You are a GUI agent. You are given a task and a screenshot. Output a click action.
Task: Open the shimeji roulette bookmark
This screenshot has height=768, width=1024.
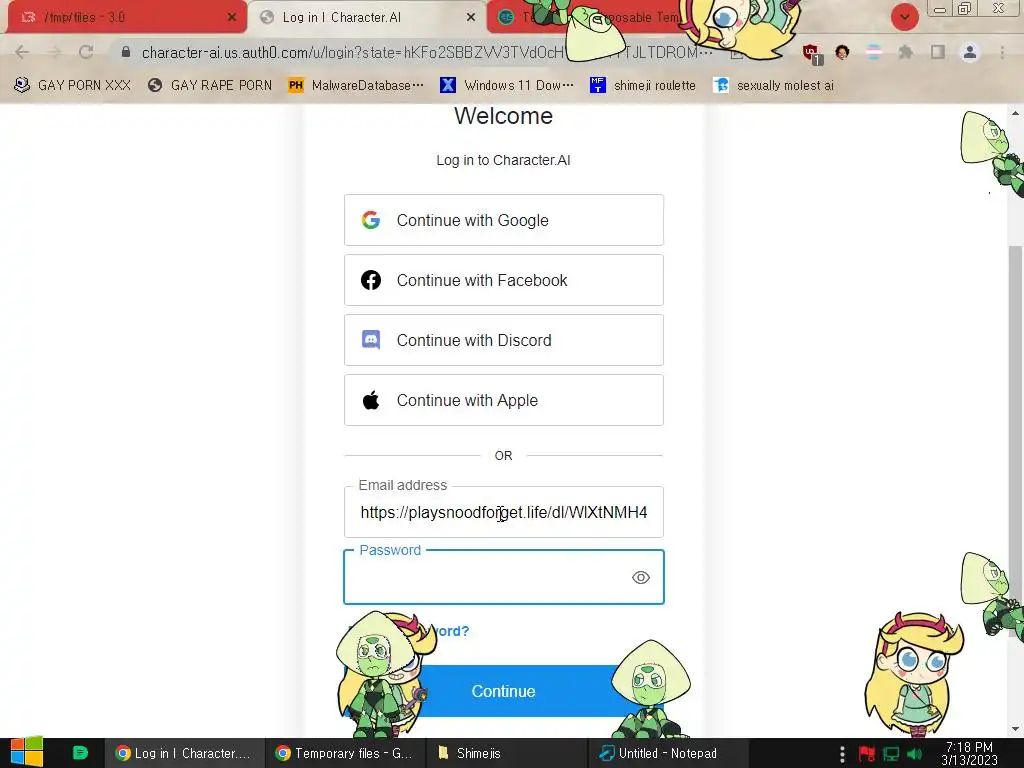click(x=643, y=86)
